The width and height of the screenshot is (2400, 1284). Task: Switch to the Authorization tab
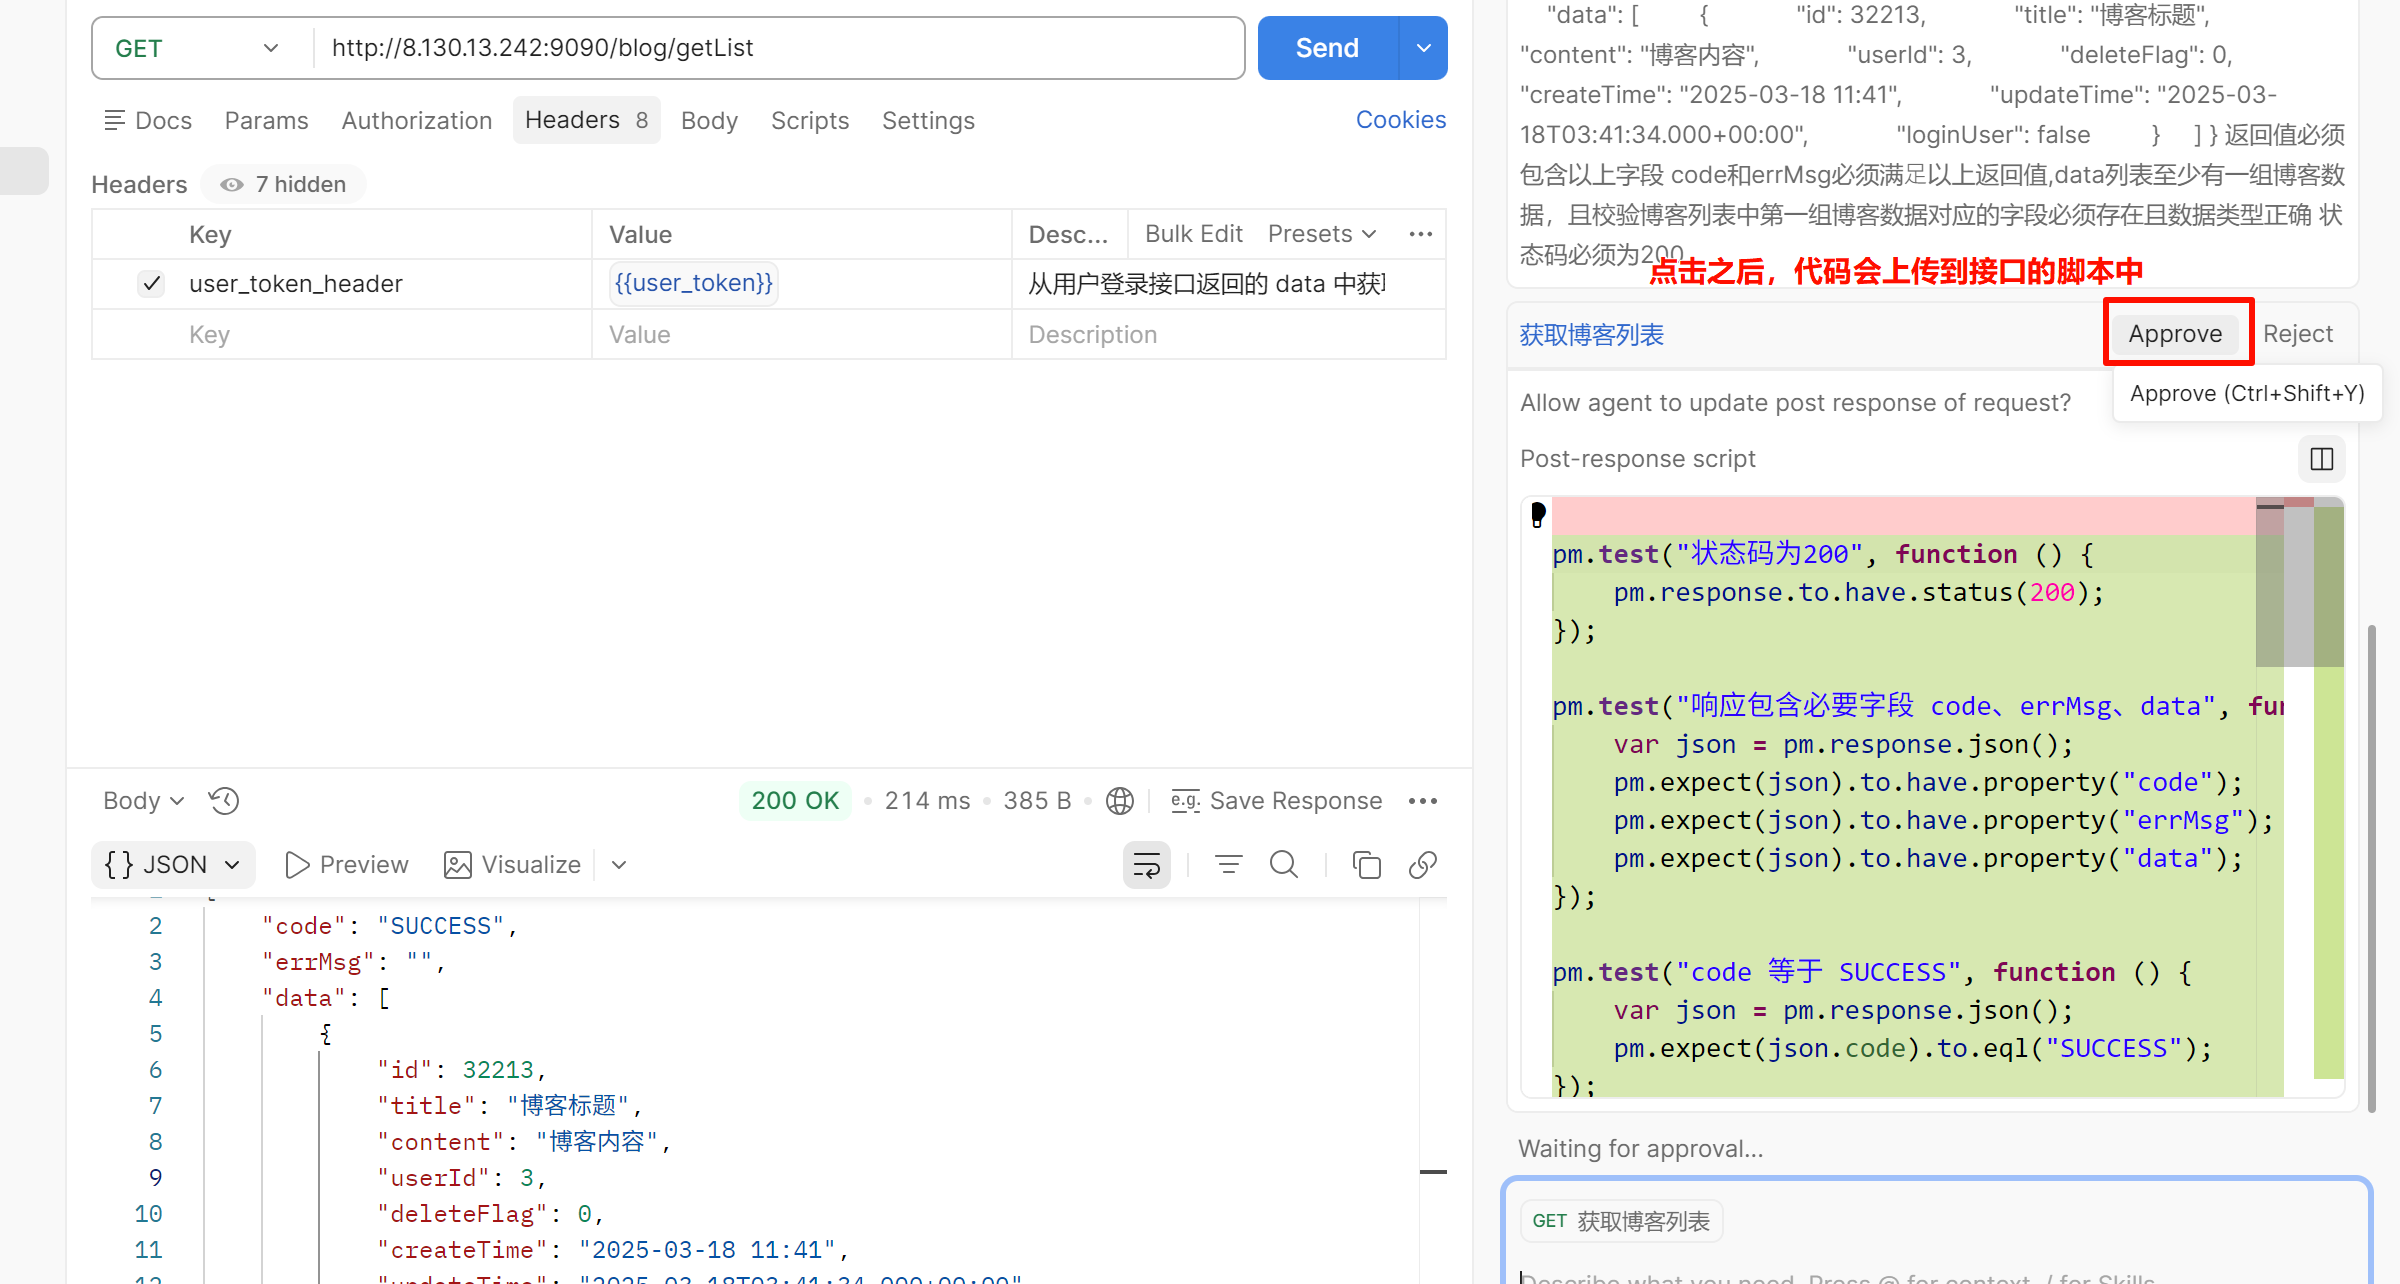(416, 121)
